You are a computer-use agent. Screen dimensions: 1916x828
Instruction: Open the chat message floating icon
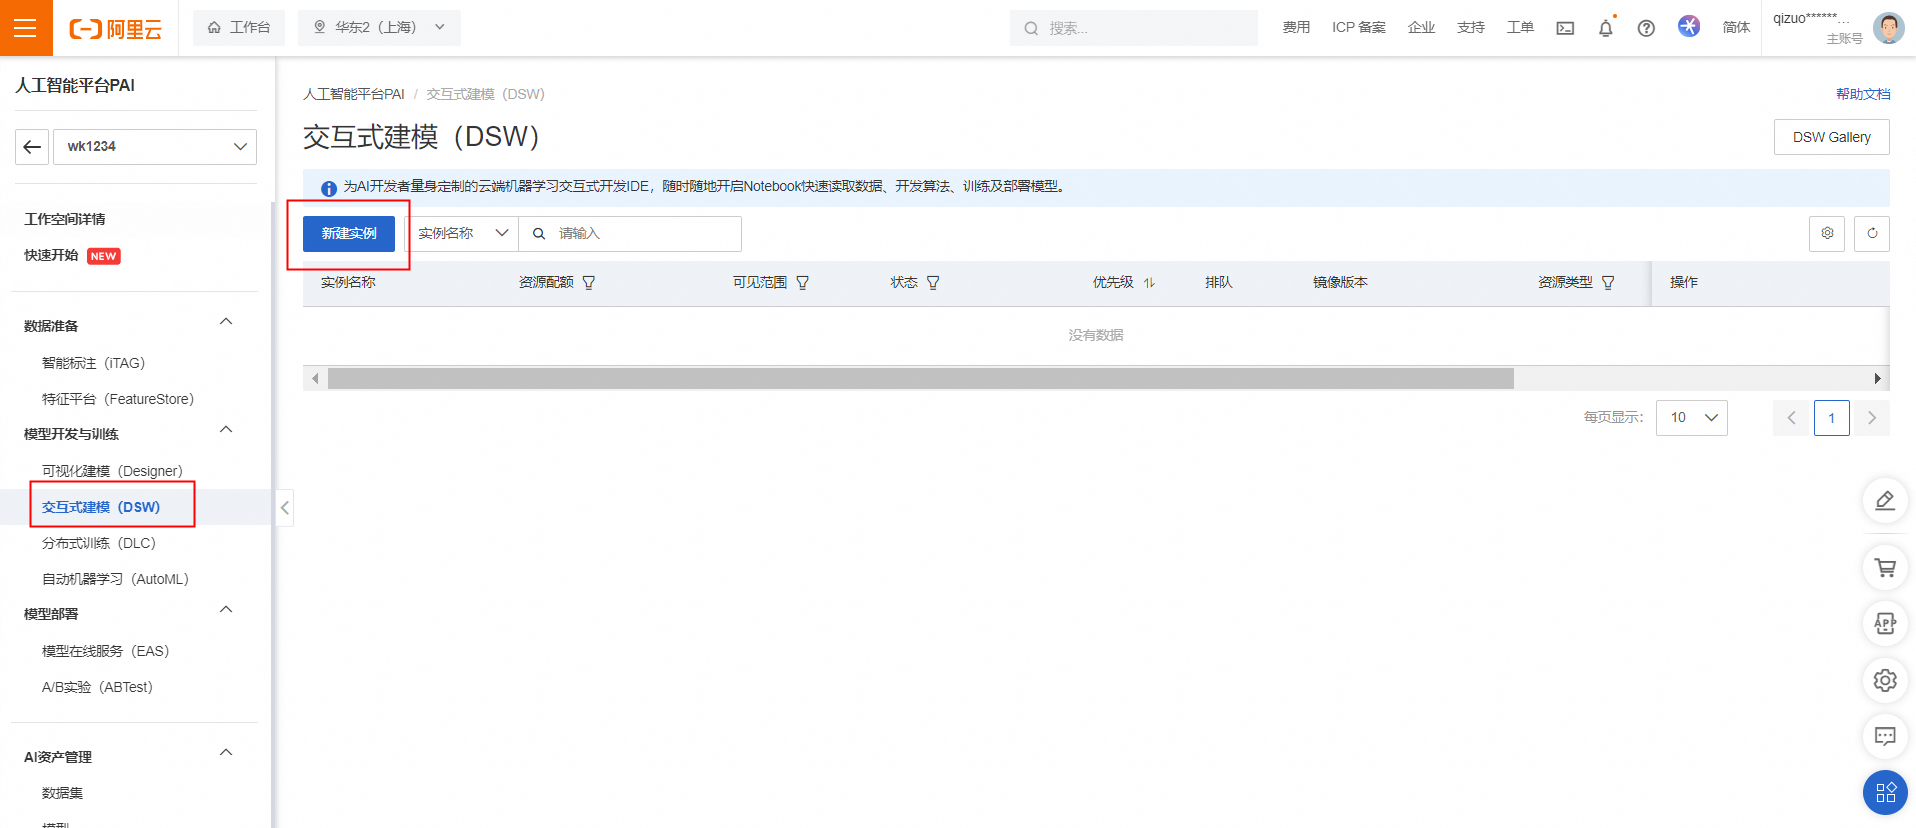pyautogui.click(x=1885, y=736)
